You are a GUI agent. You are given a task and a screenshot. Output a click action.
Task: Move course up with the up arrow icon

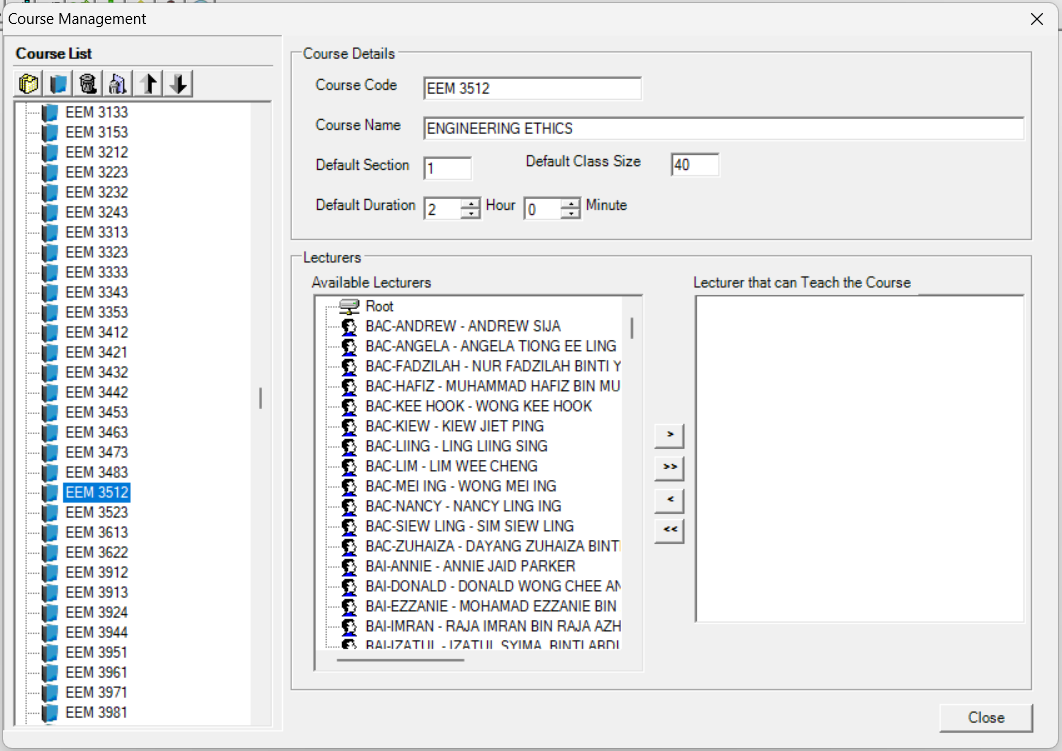(149, 84)
